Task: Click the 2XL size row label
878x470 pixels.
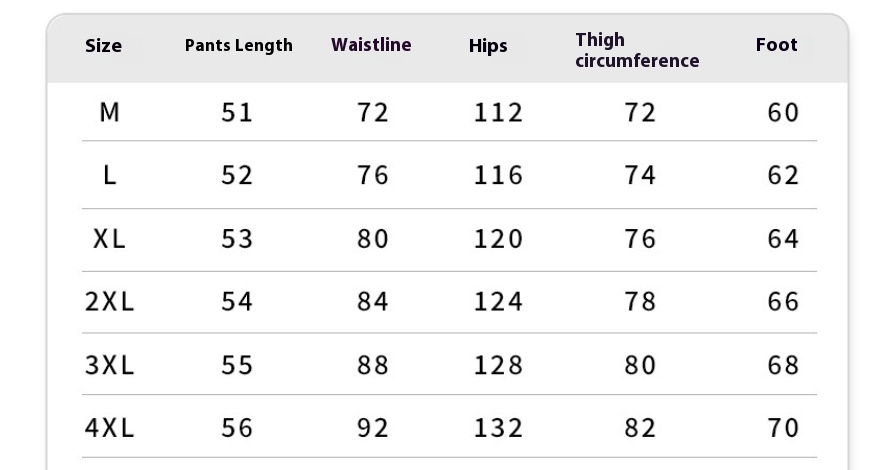Action: (x=109, y=302)
